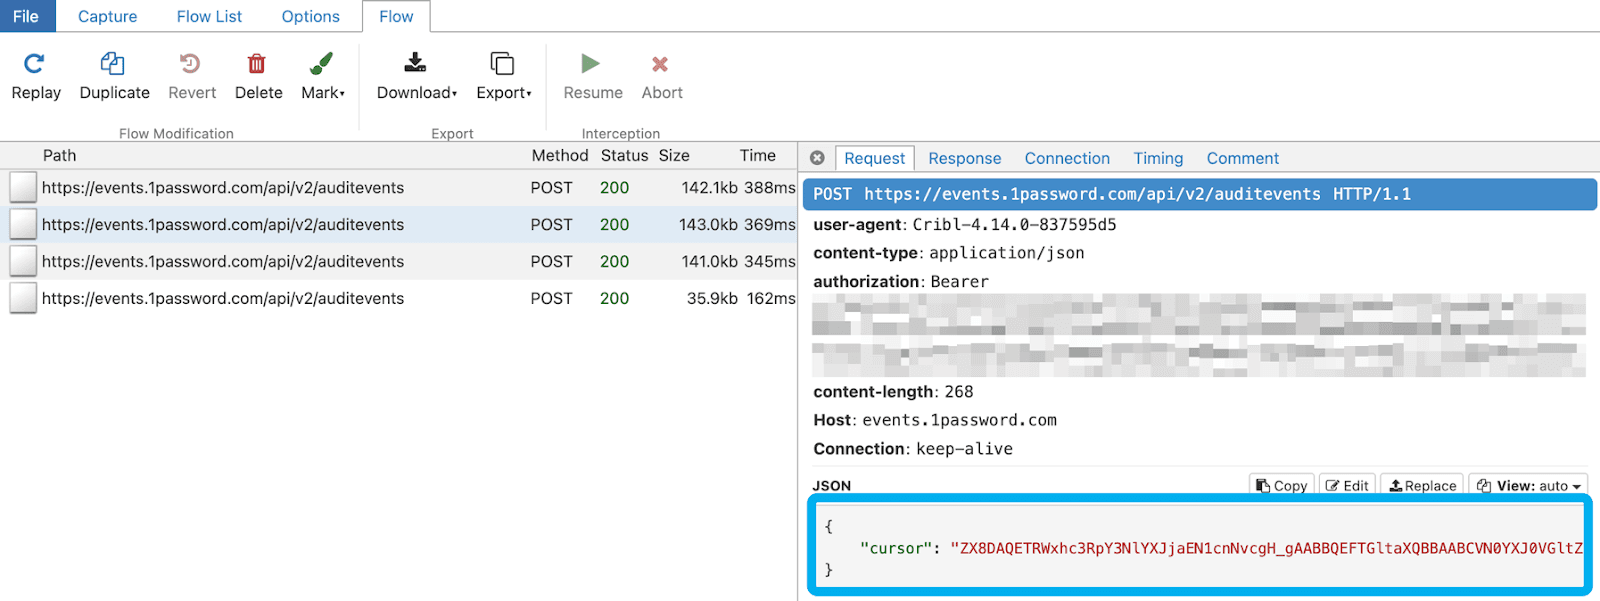1600x601 pixels.
Task: Close the flow detail panel
Action: pos(817,158)
